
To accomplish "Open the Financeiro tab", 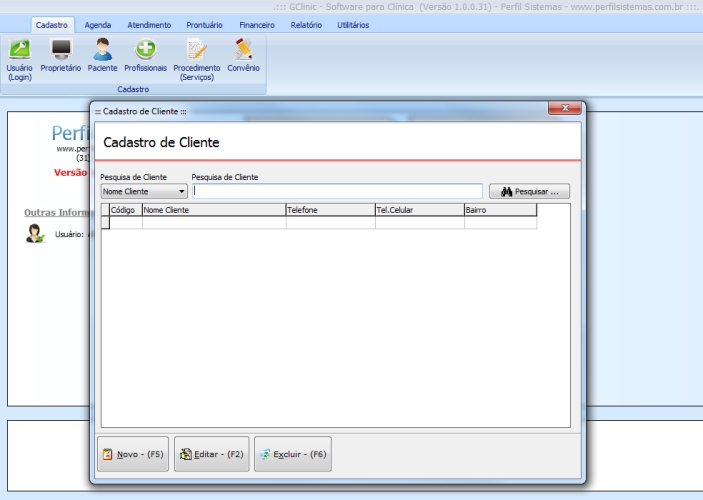I will tap(257, 25).
